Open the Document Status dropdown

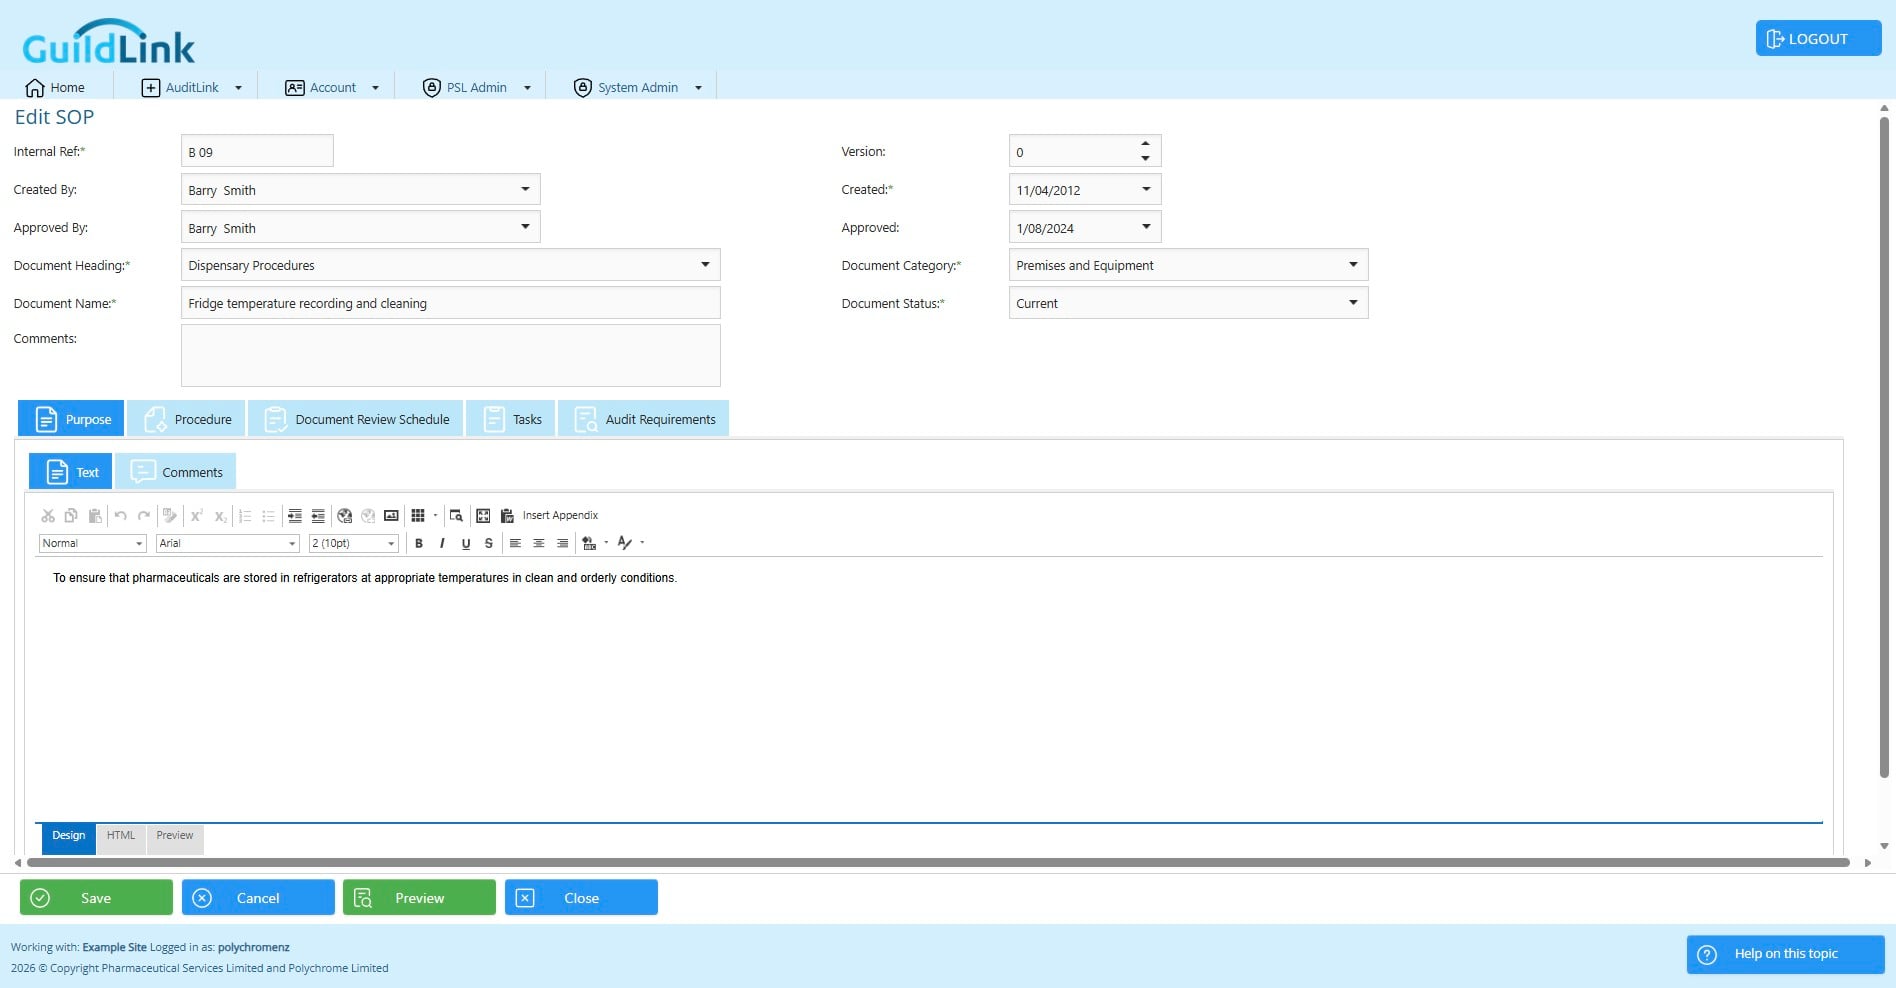[1353, 303]
